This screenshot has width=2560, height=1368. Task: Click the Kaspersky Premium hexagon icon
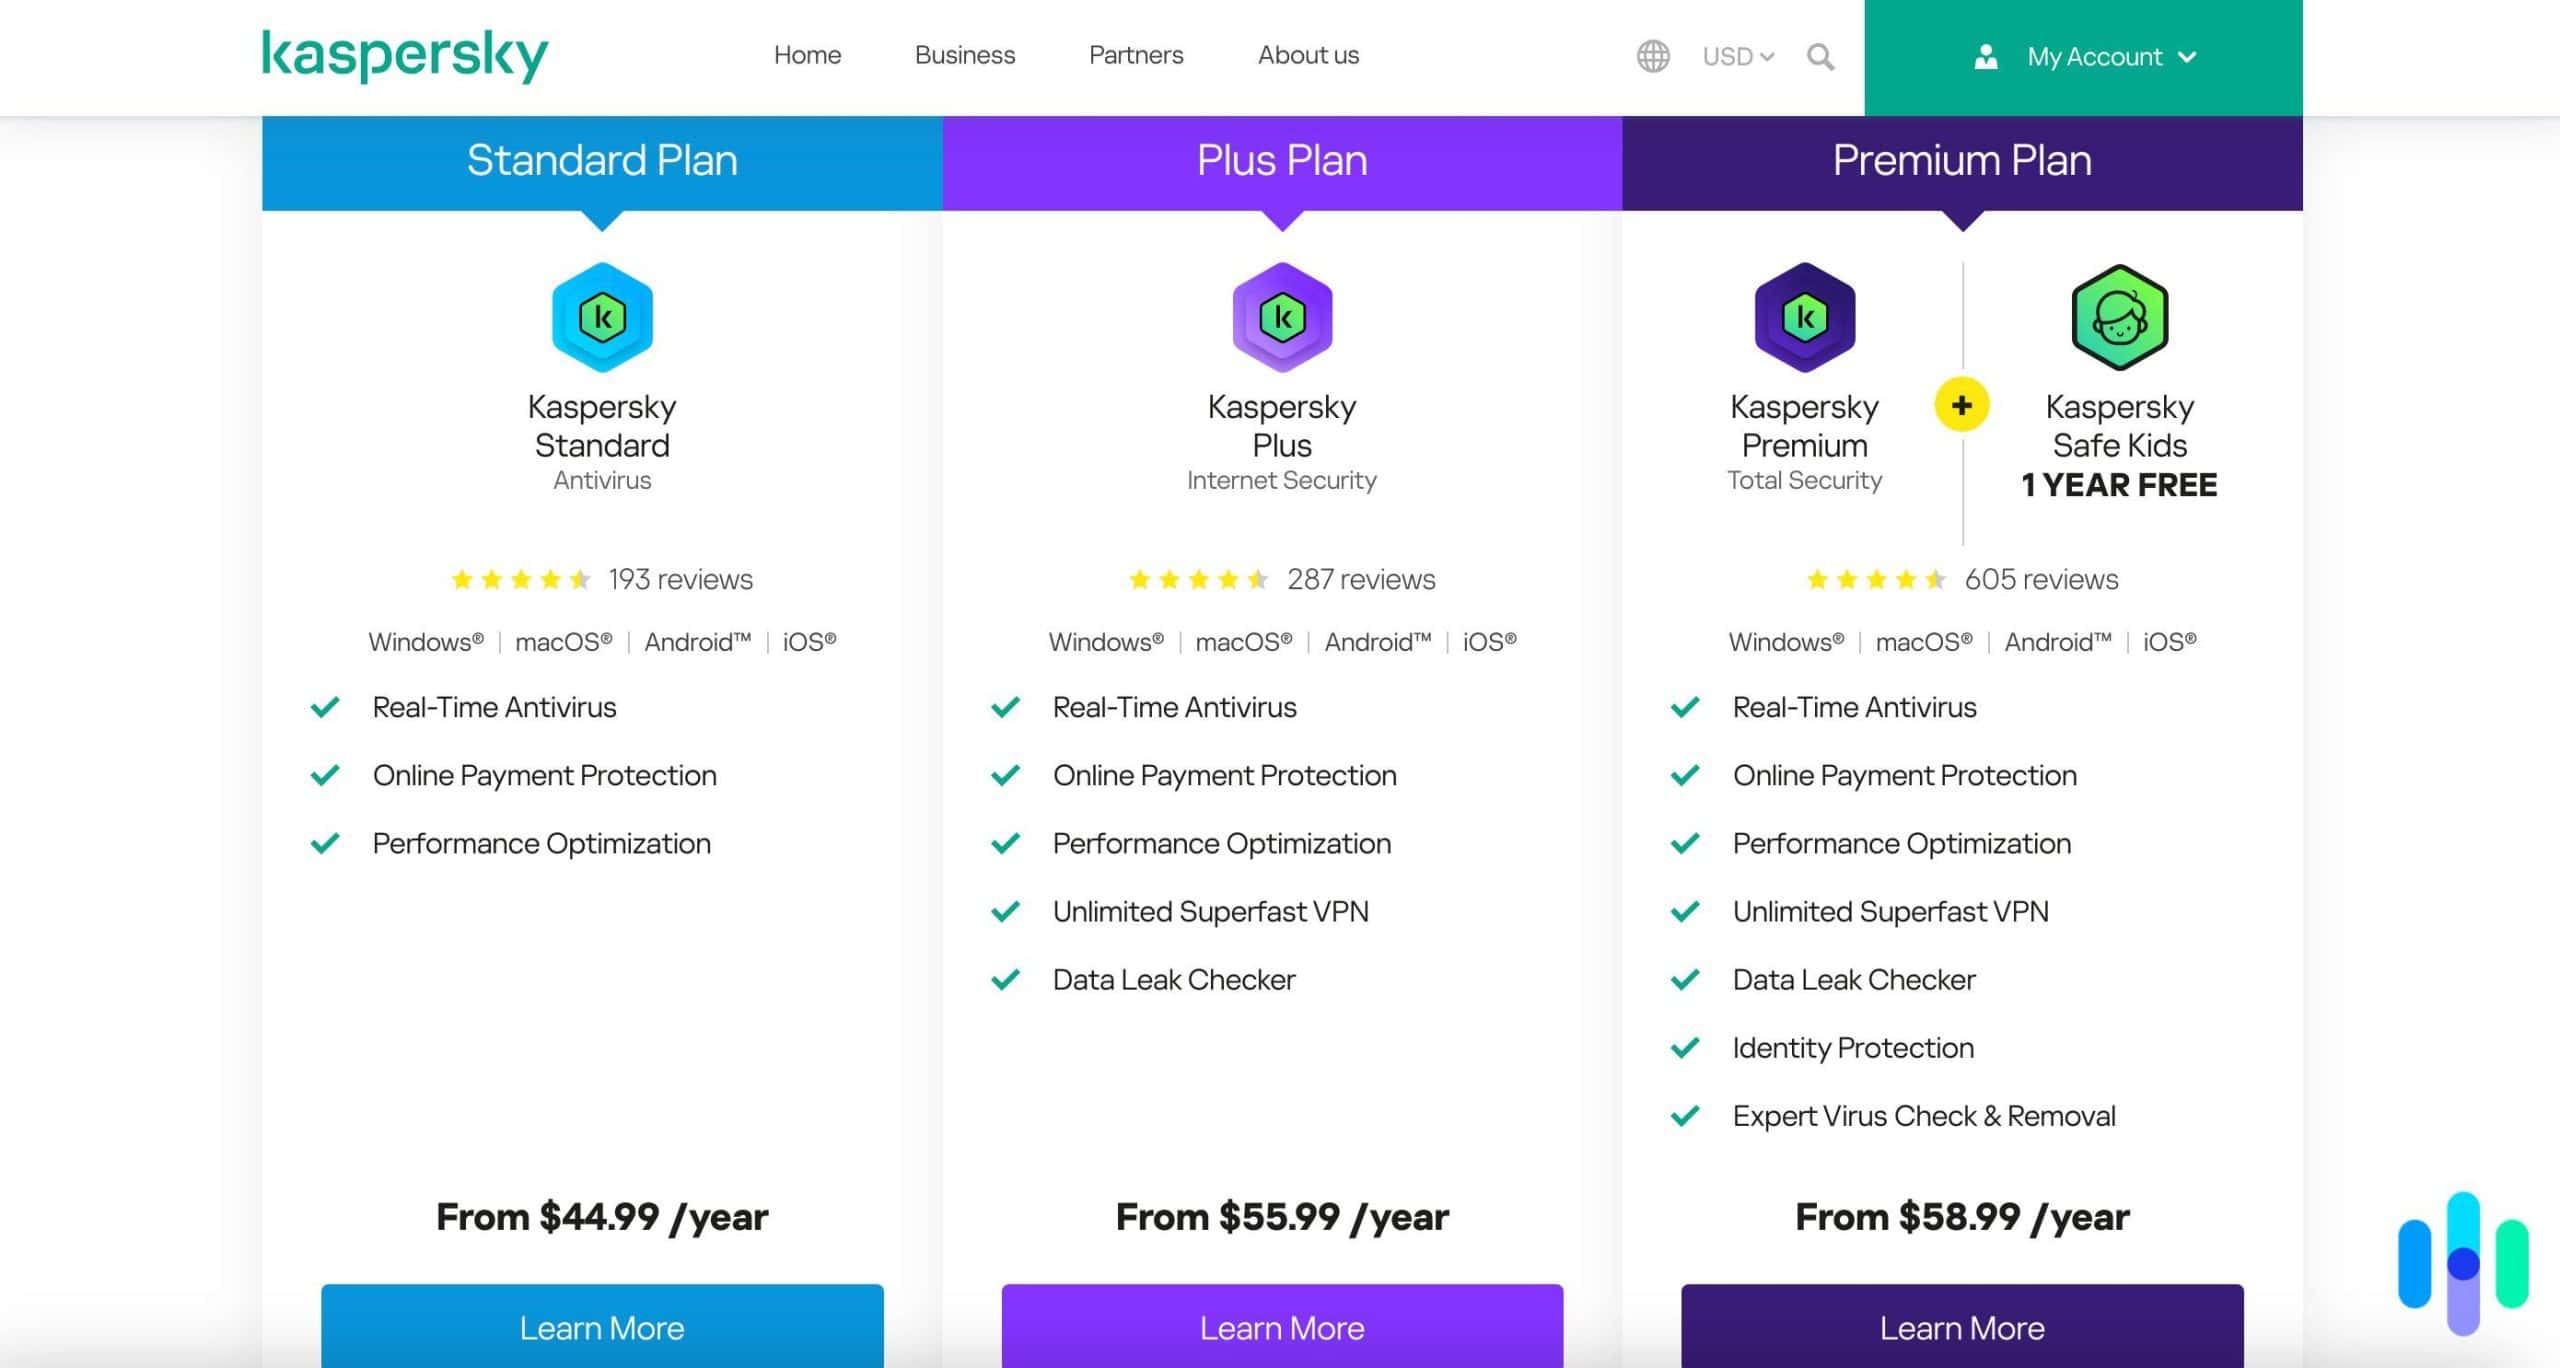click(1803, 316)
